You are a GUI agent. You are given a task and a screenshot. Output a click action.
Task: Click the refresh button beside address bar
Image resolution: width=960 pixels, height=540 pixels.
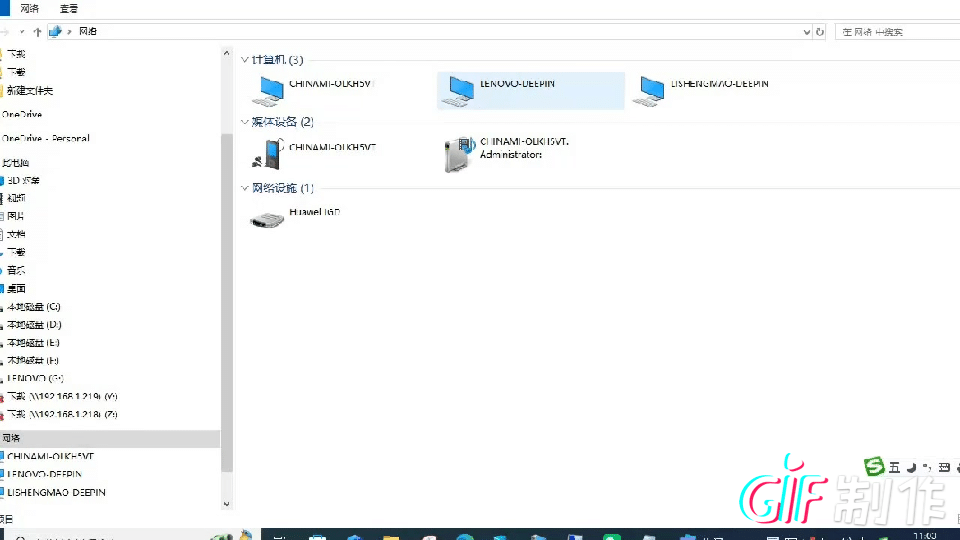coord(820,32)
